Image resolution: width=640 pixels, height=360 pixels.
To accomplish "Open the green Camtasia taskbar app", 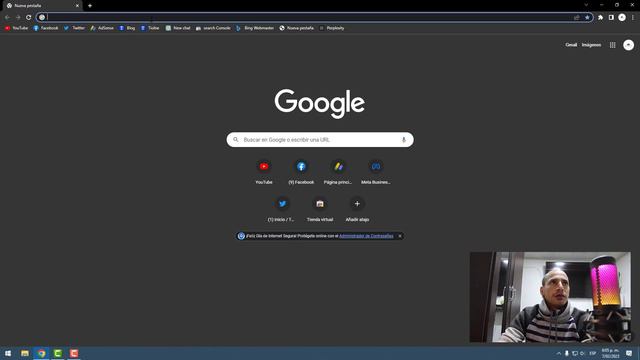I will click(x=58, y=353).
